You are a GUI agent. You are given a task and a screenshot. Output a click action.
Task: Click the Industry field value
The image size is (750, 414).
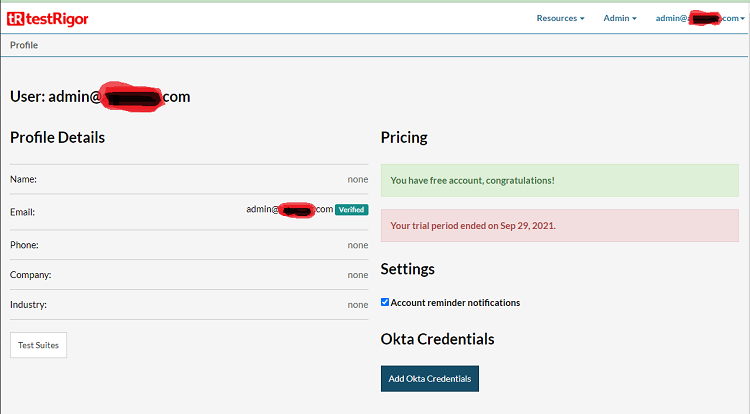(x=357, y=305)
